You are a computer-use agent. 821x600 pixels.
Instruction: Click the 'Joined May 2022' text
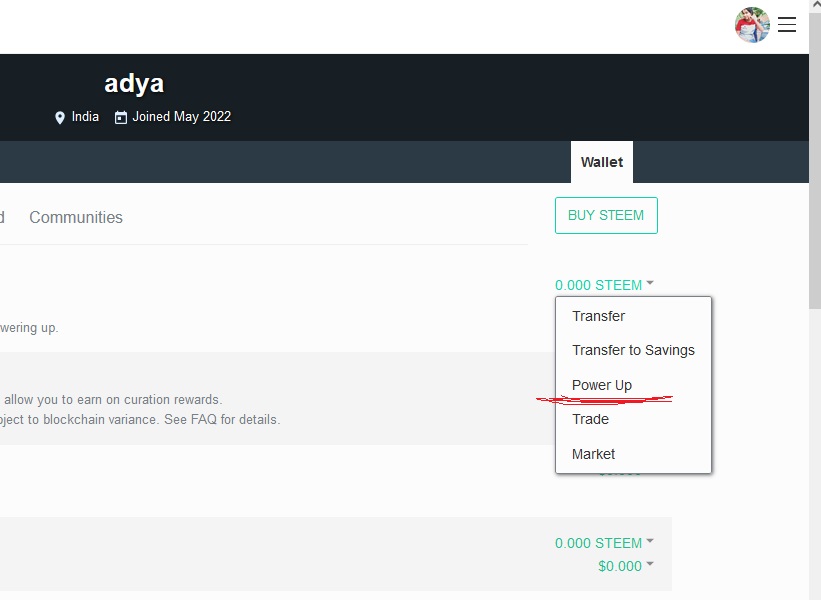[182, 116]
